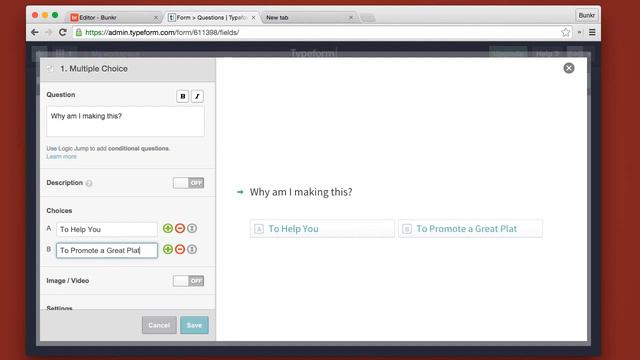640x360 pixels.
Task: Save the multiple choice question
Action: tap(194, 325)
